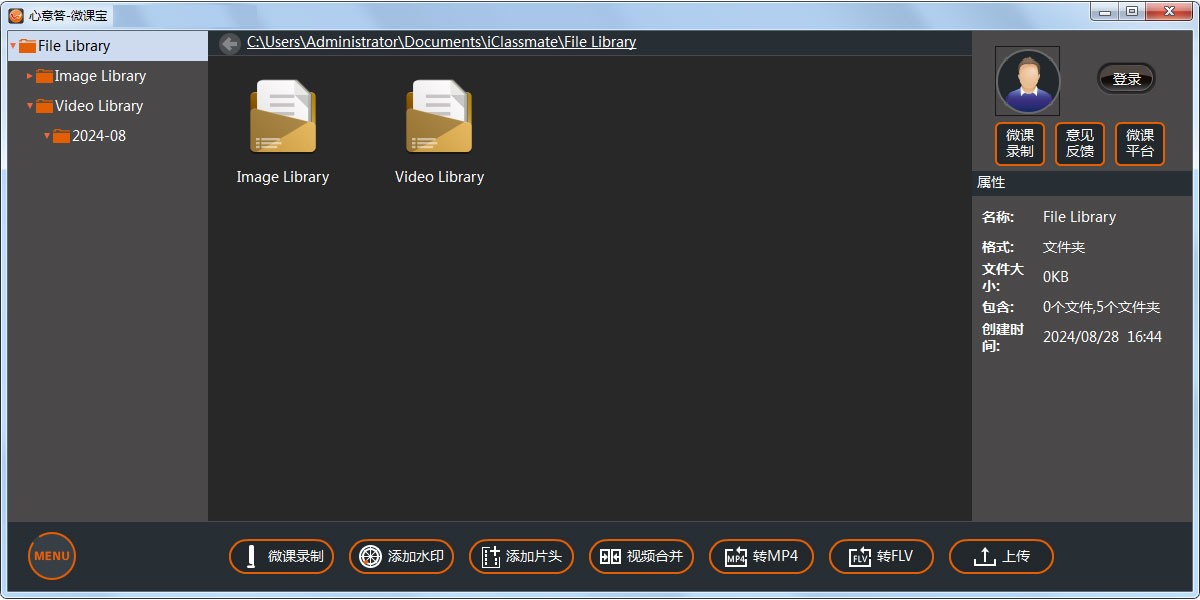Click the 属性 properties panel header
This screenshot has width=1200, height=600.
click(1082, 183)
